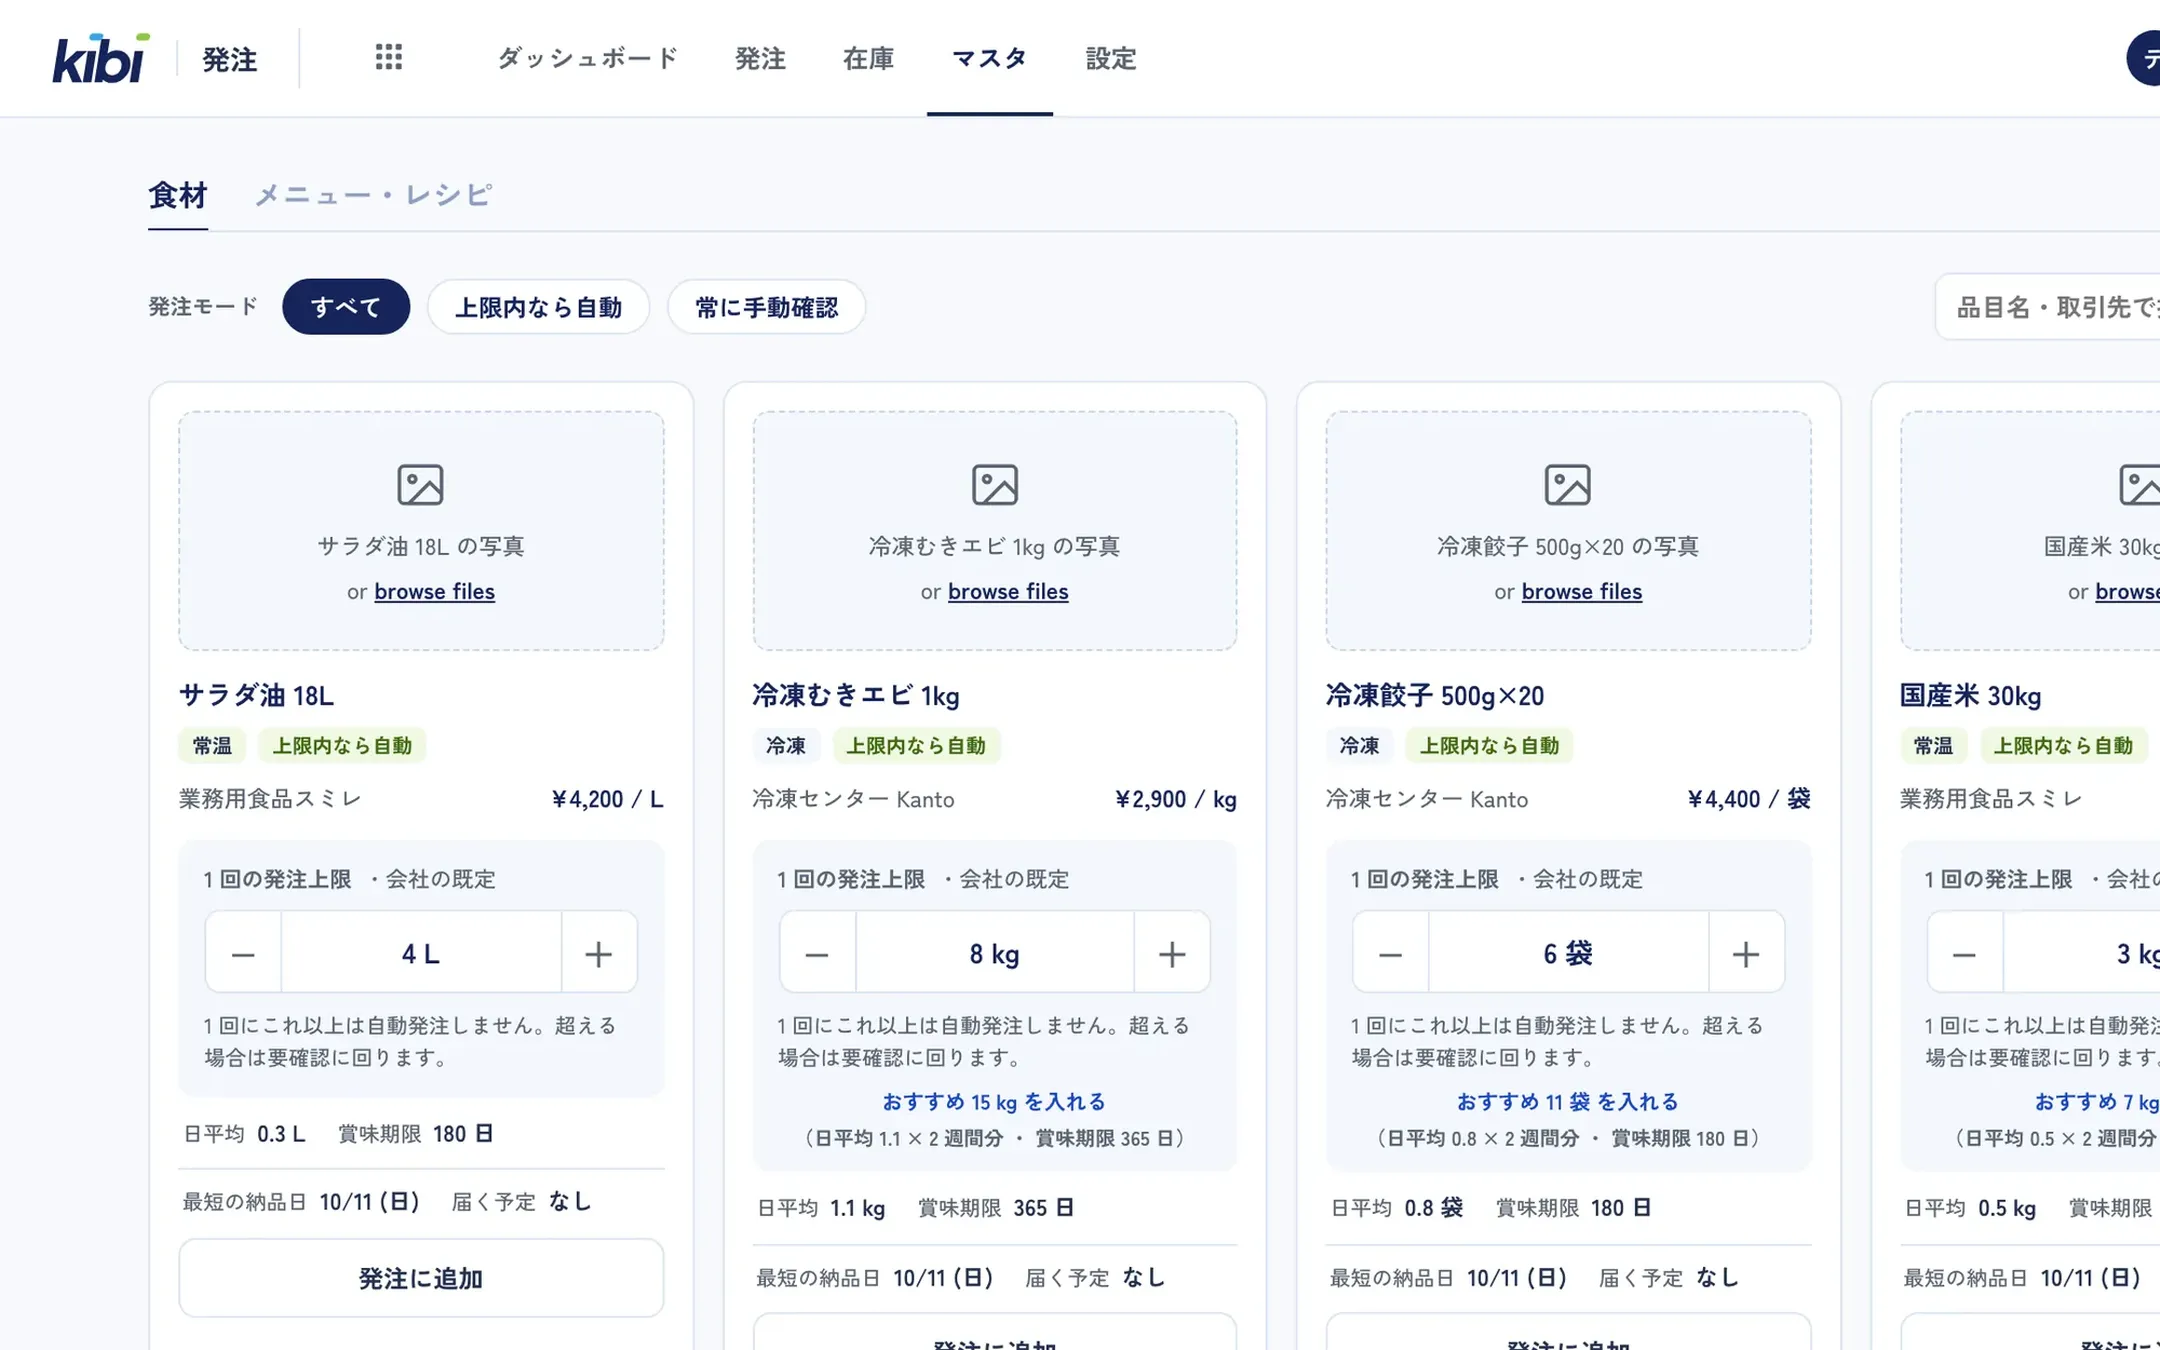Click image placeholder icon for 冷凍むきエビ 1kg

pyautogui.click(x=994, y=485)
